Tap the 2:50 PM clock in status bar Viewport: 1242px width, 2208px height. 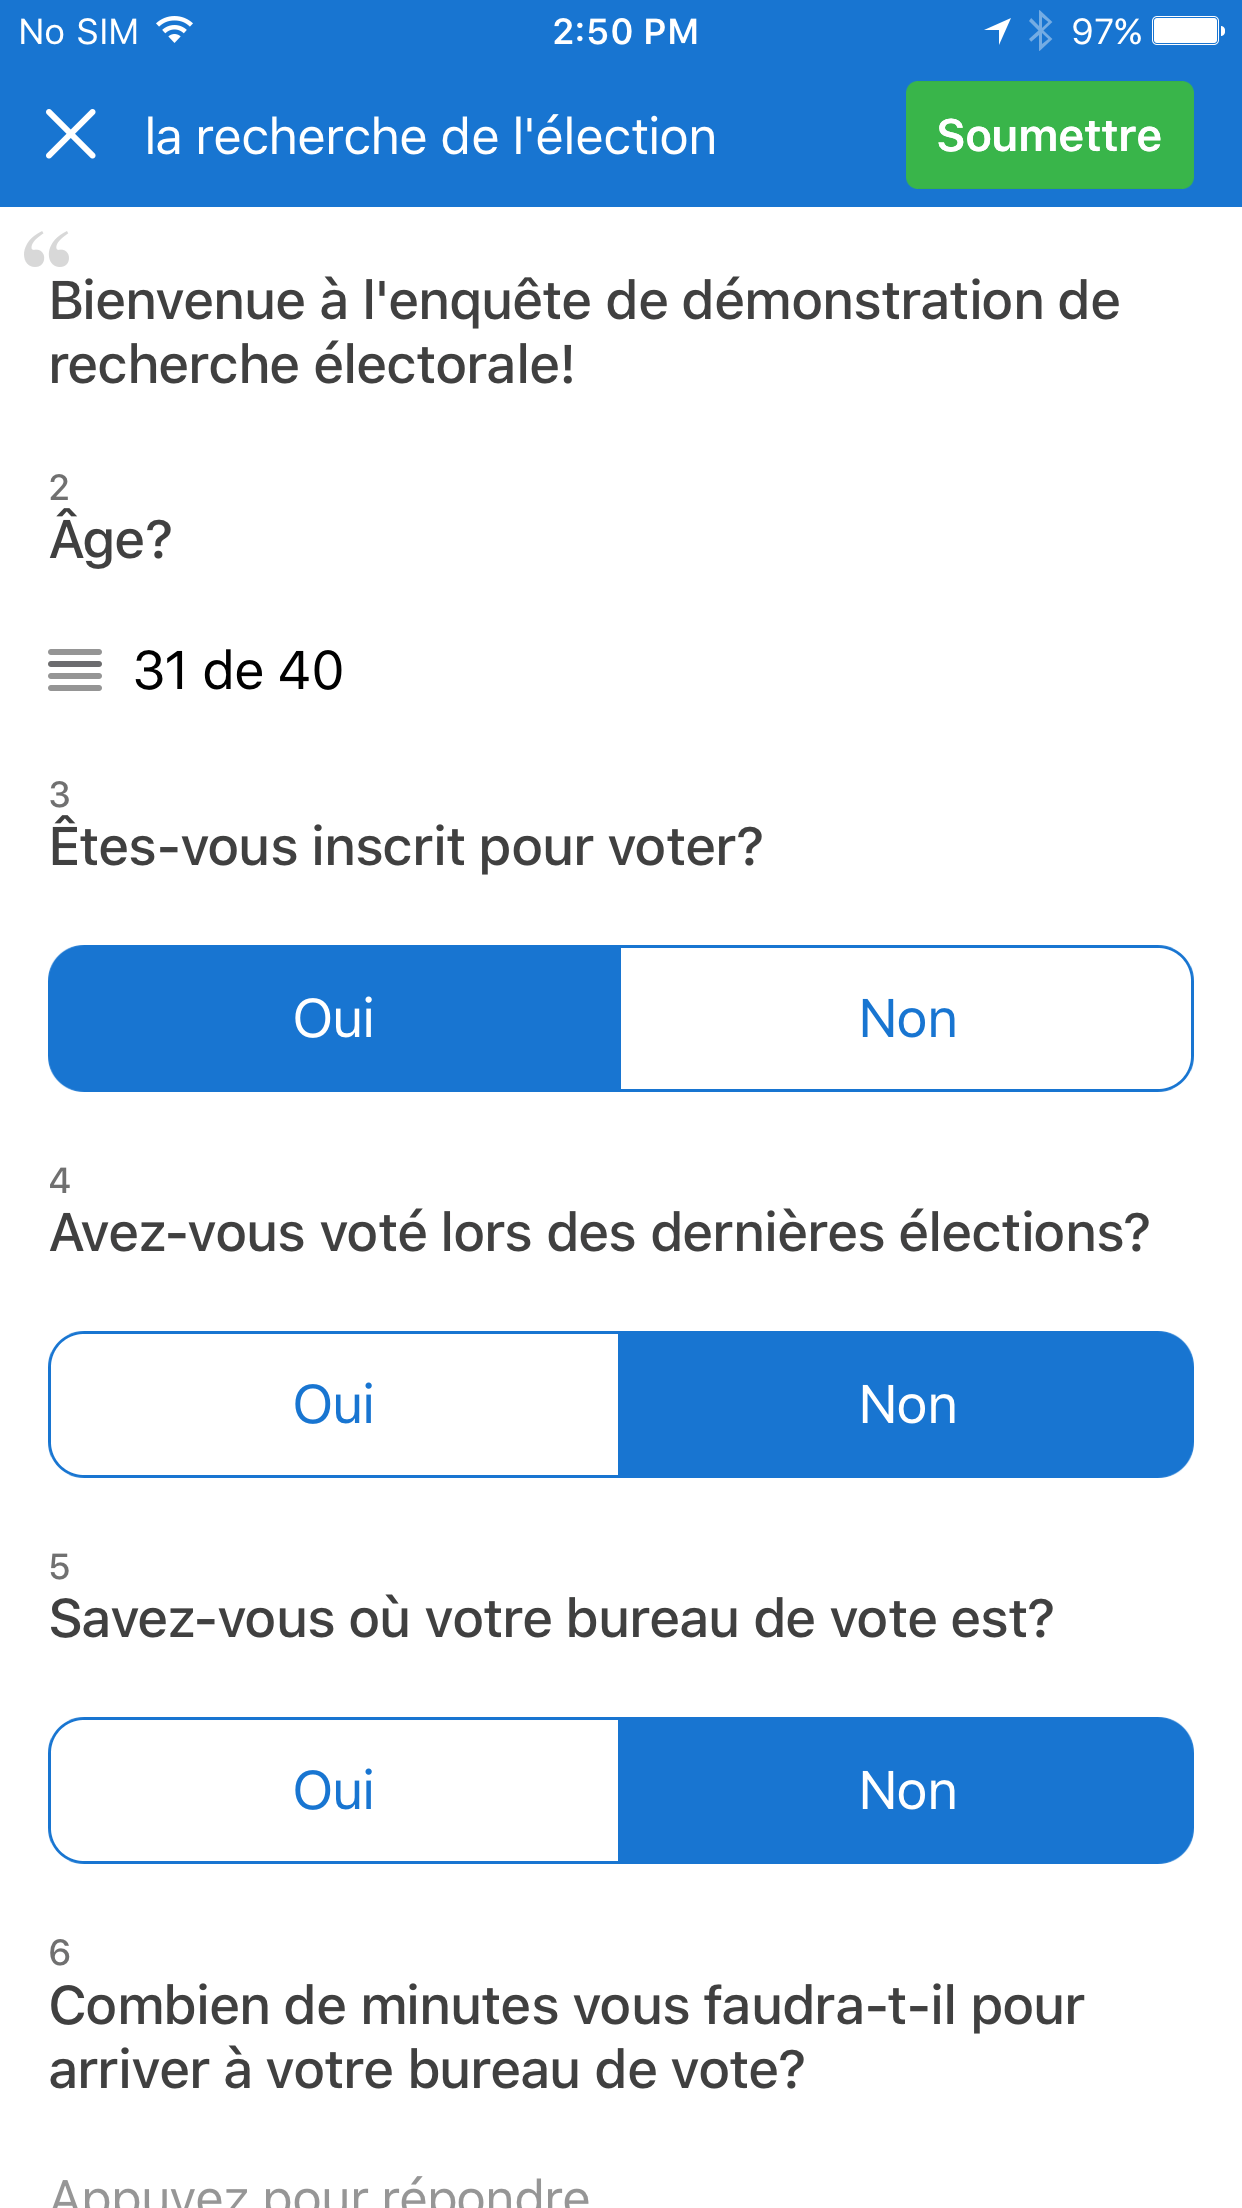(x=625, y=31)
